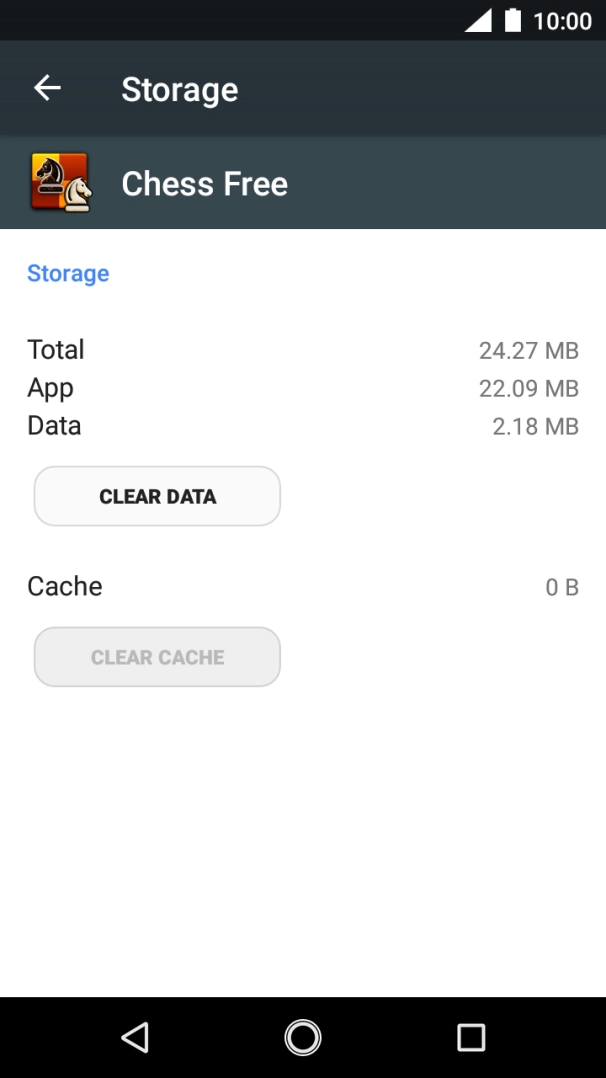Tap the Chess Free app icon
This screenshot has width=606, height=1078.
(61, 183)
